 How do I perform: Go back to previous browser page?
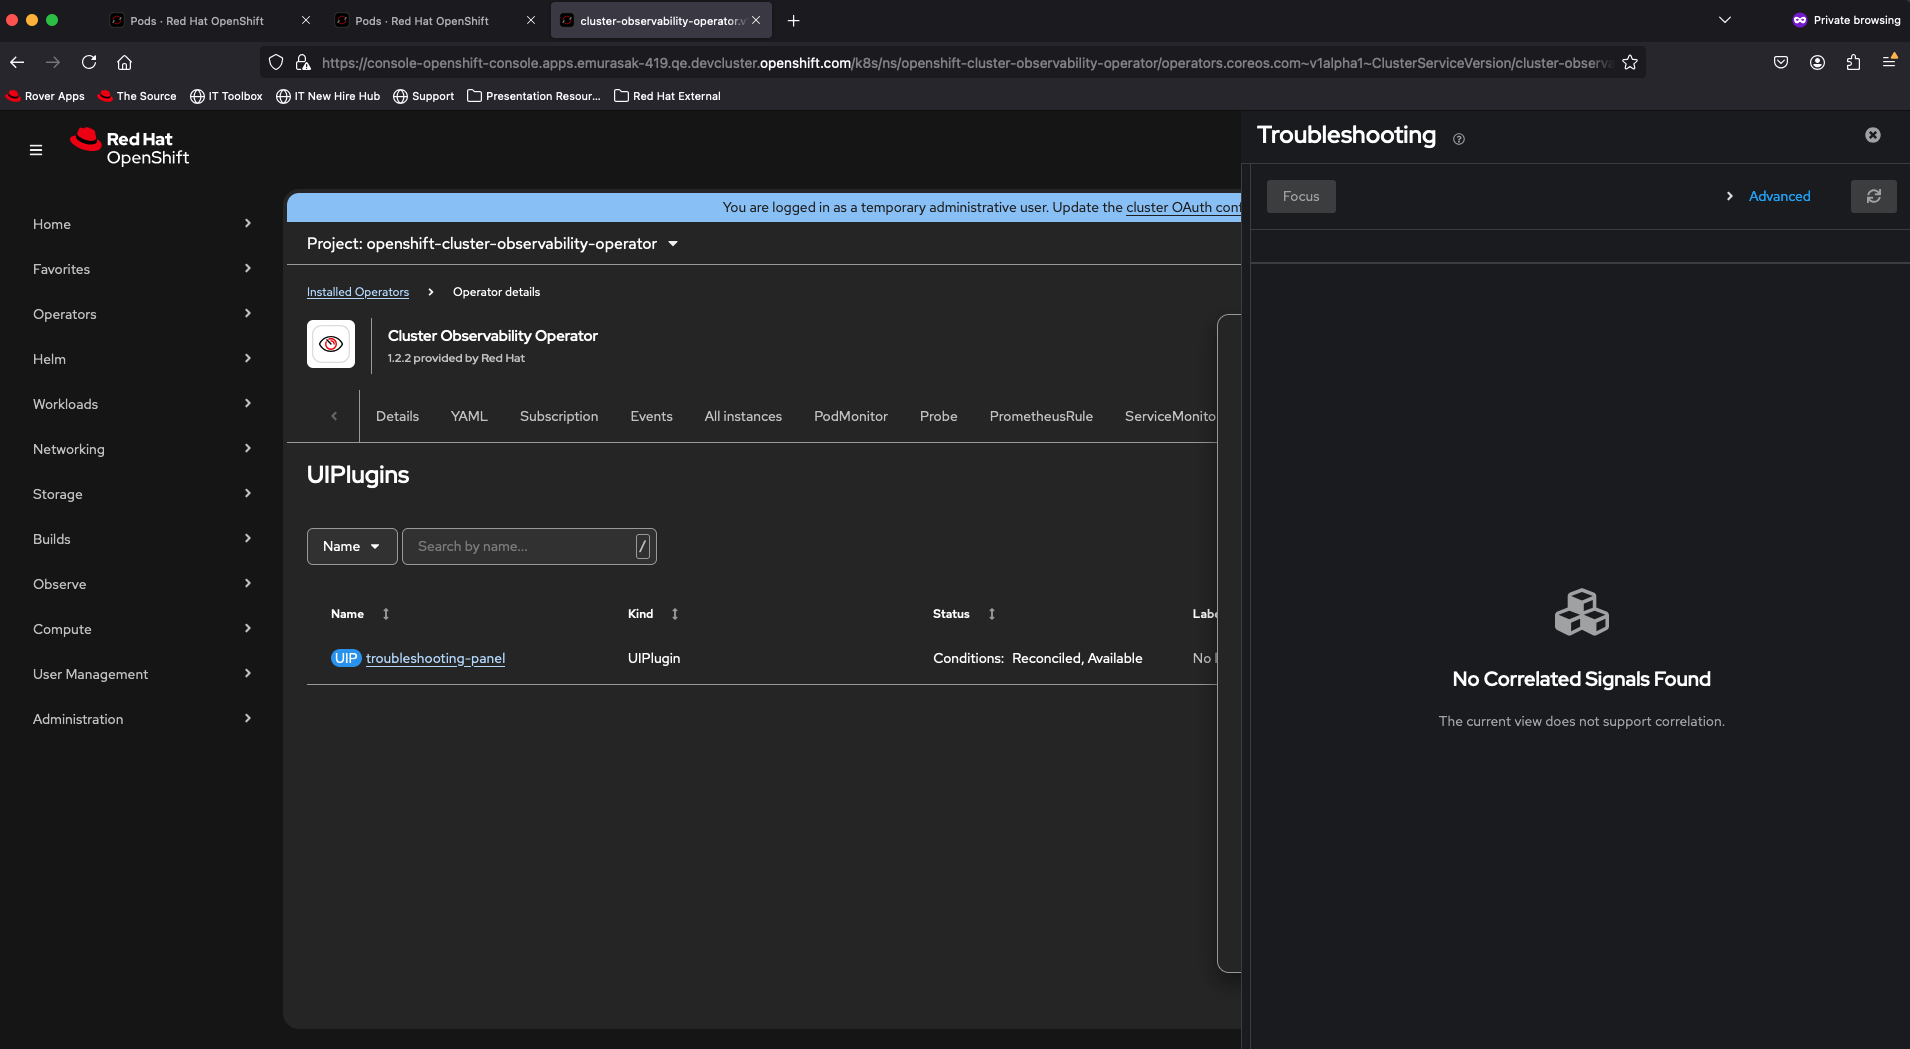pos(17,62)
